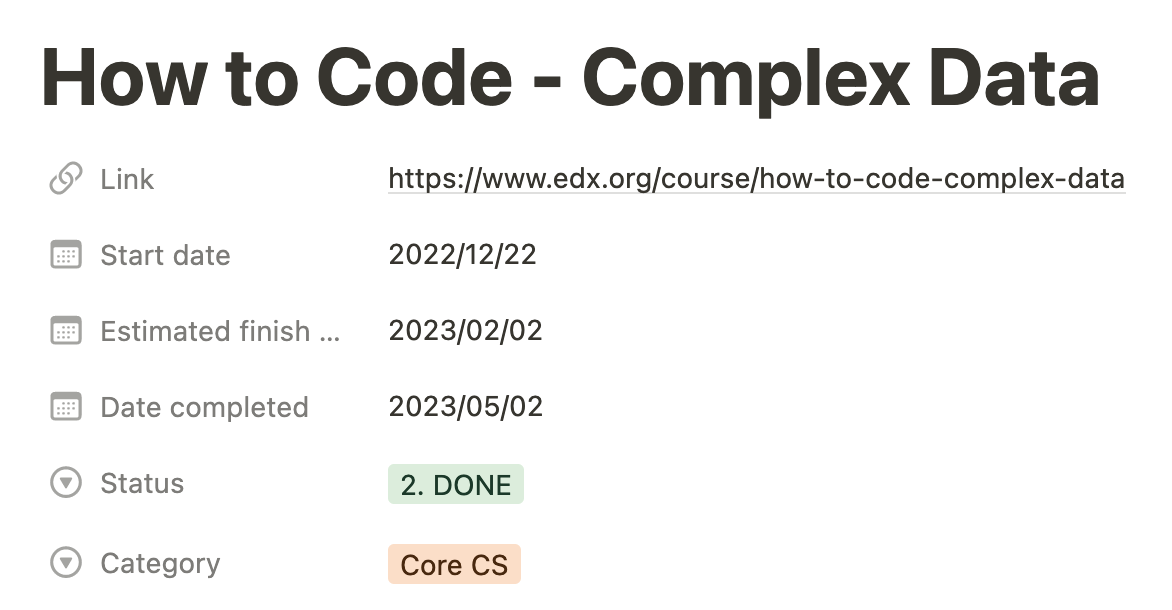Viewport: 1172px width, 610px height.
Task: Click the calendar icon next to Start date
Action: (x=66, y=255)
